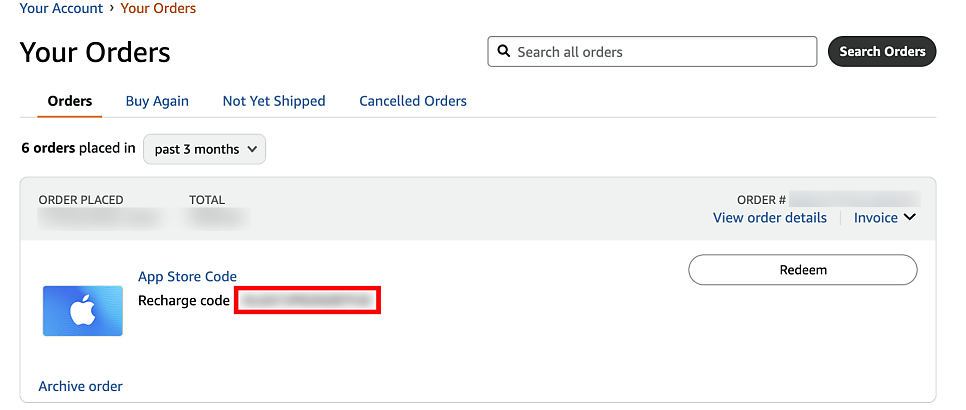Focus the Search all orders field
966x410 pixels.
(x=652, y=52)
